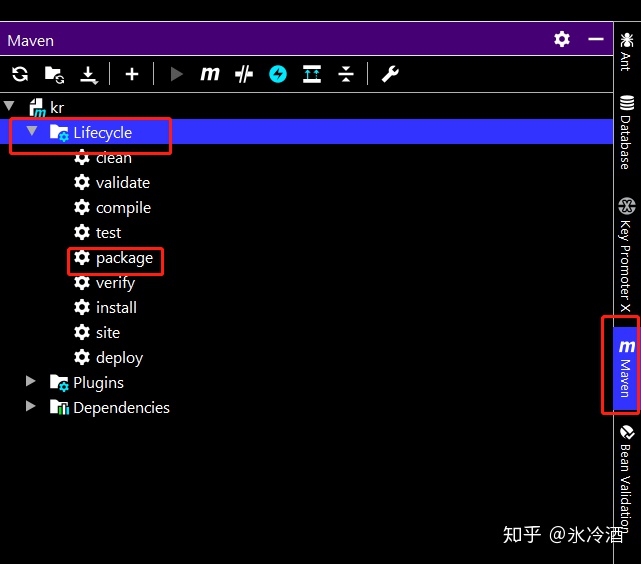Screen dimensions: 641x564
Task: Execute Maven goal 'm' toolbar icon
Action: coord(210,74)
